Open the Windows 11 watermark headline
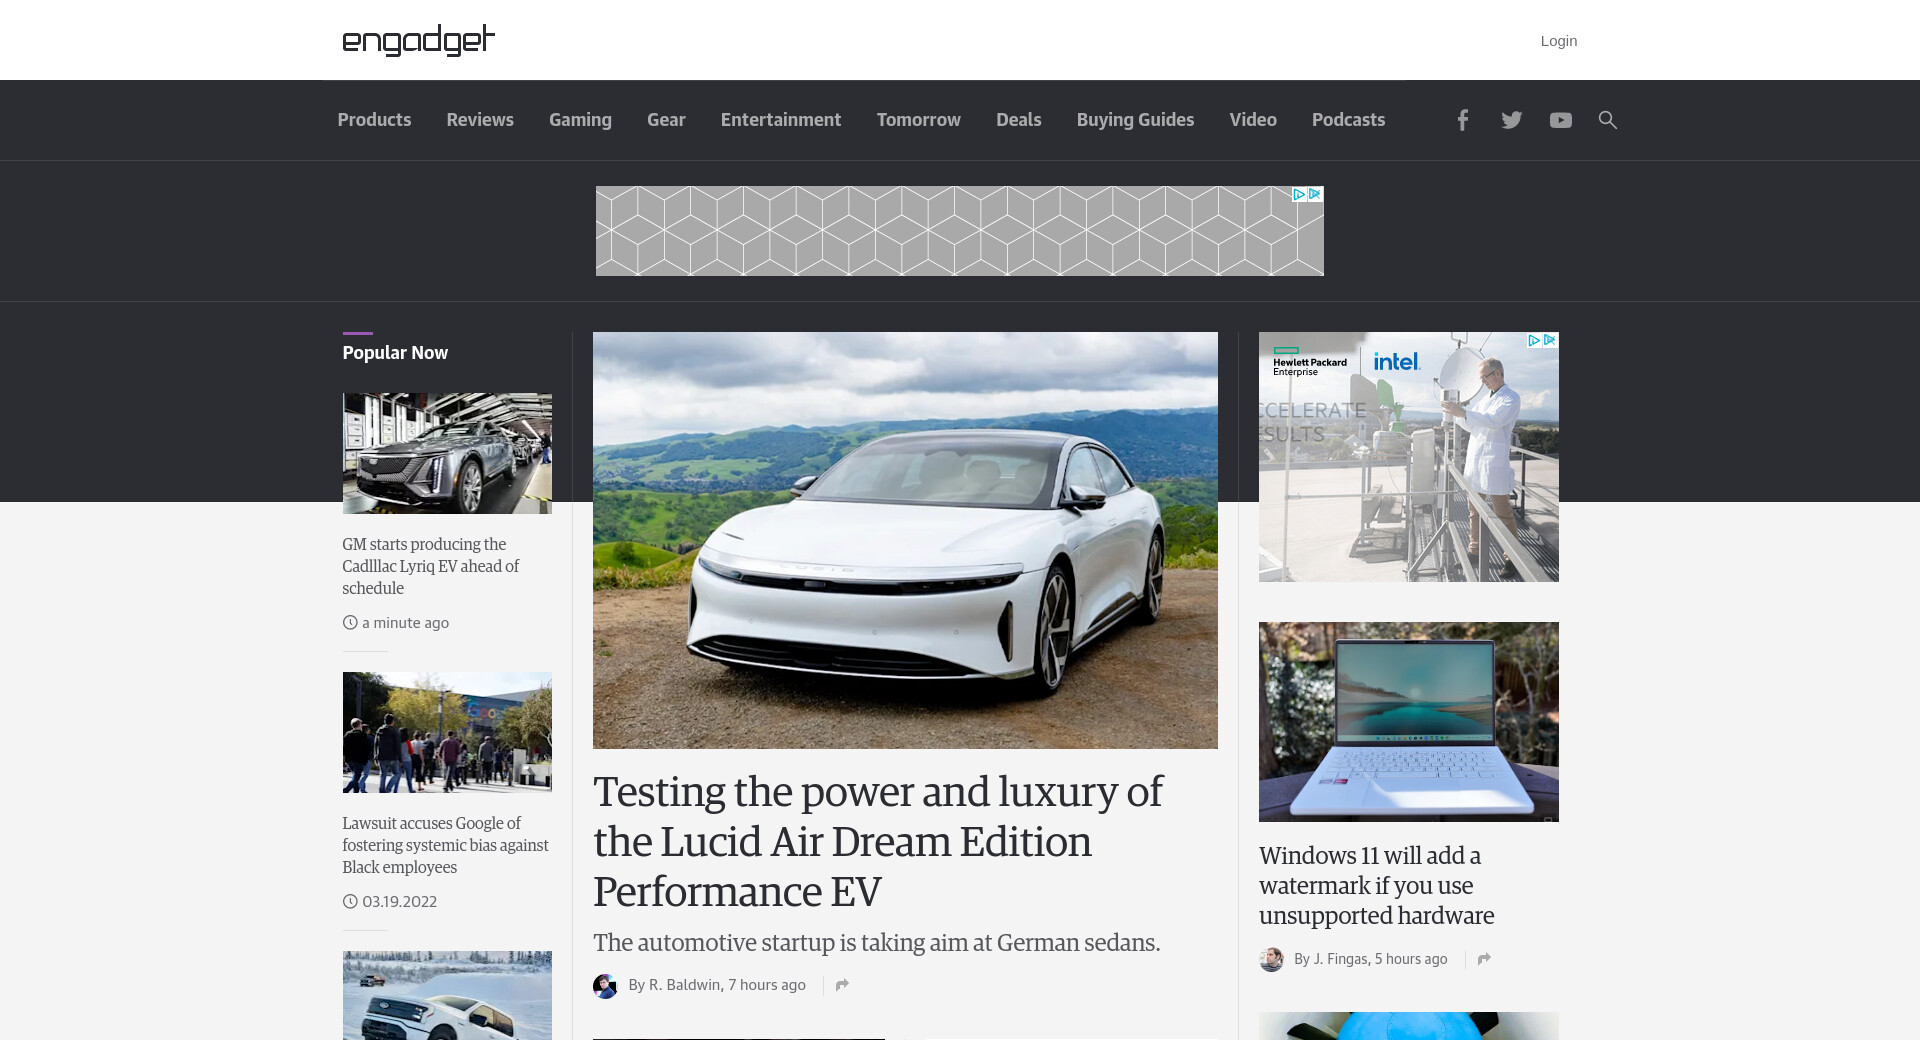 pyautogui.click(x=1376, y=885)
